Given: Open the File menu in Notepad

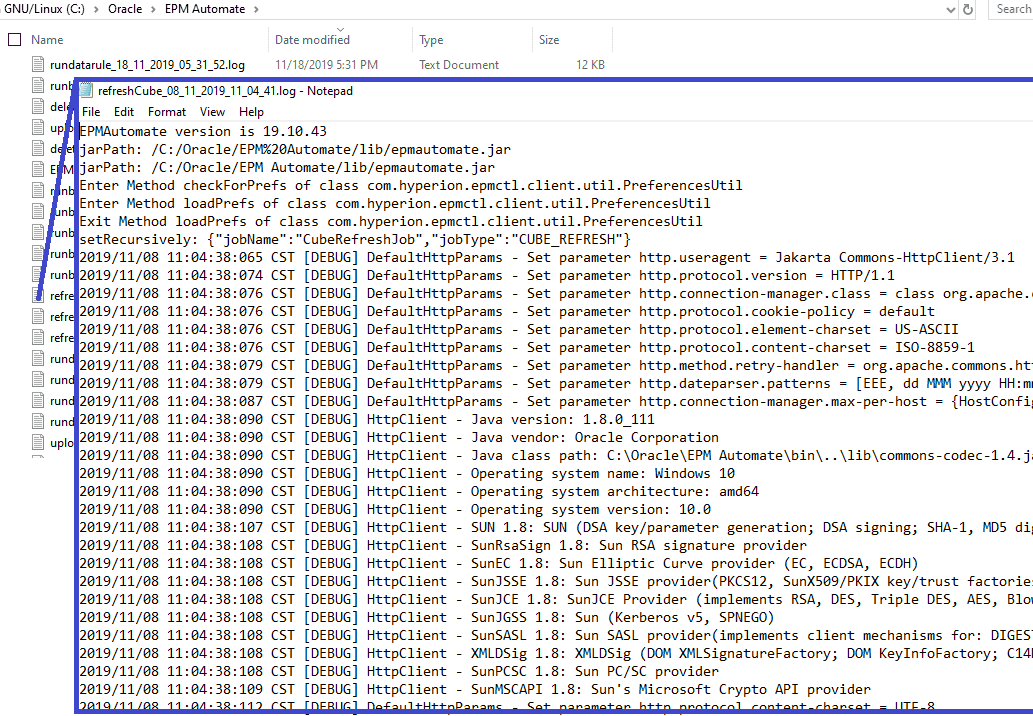Looking at the screenshot, I should pyautogui.click(x=91, y=112).
